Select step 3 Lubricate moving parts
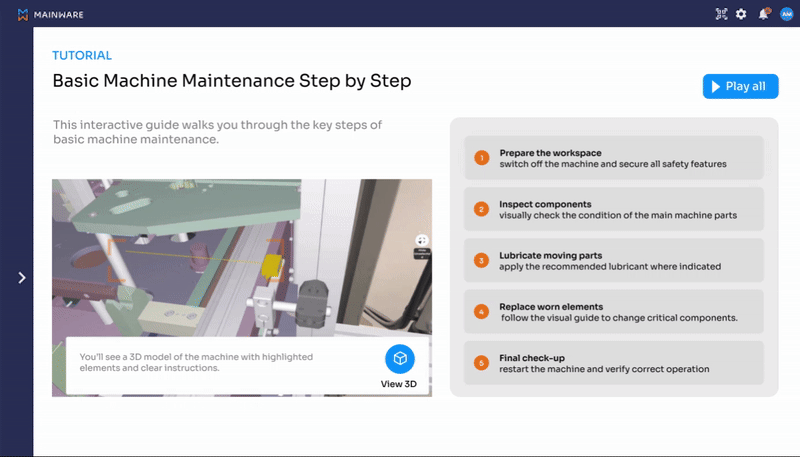800x457 pixels. coord(614,261)
